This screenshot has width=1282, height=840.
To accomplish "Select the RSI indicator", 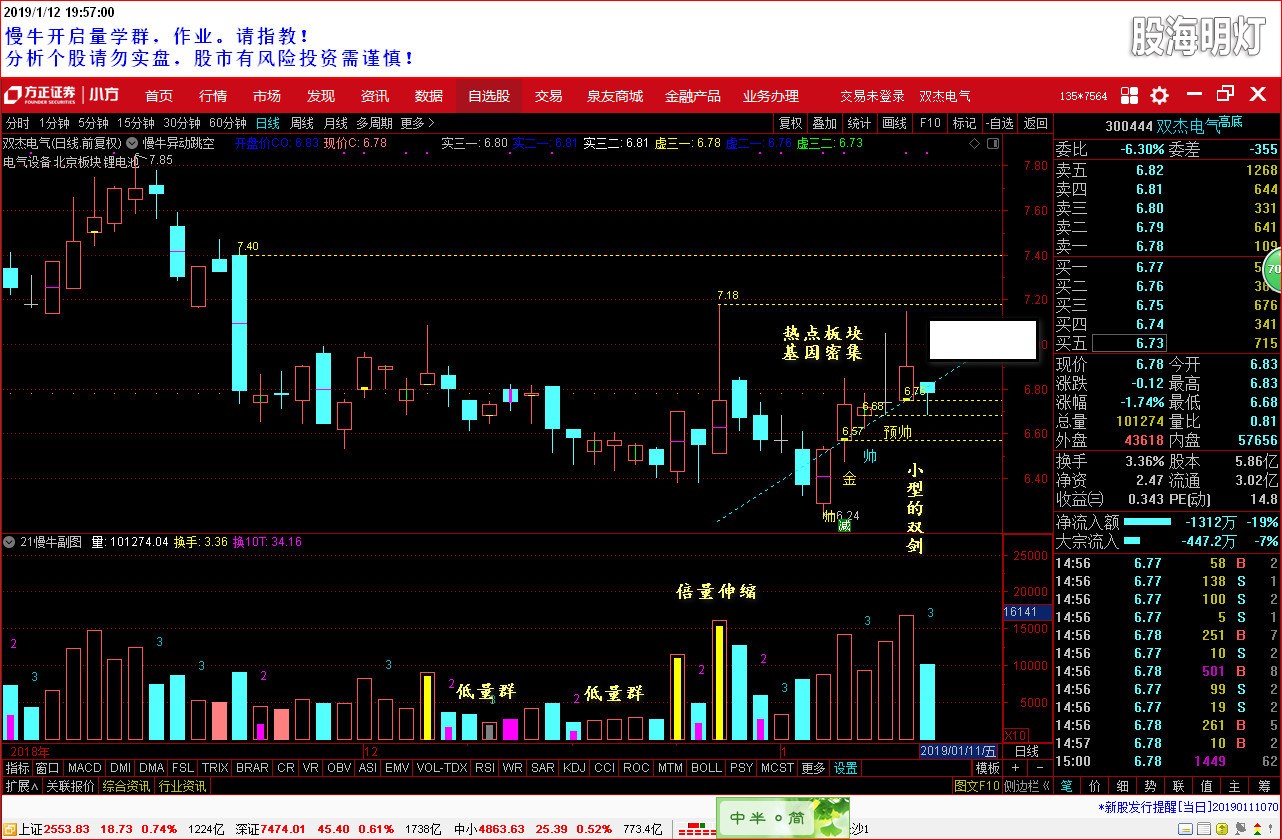I will pyautogui.click(x=485, y=768).
